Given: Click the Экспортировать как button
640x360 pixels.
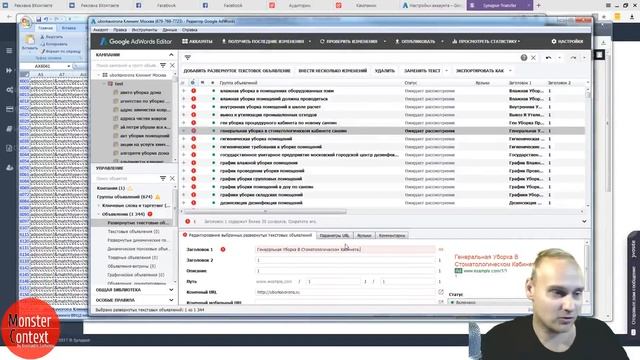Looking at the screenshot, I should [x=480, y=71].
